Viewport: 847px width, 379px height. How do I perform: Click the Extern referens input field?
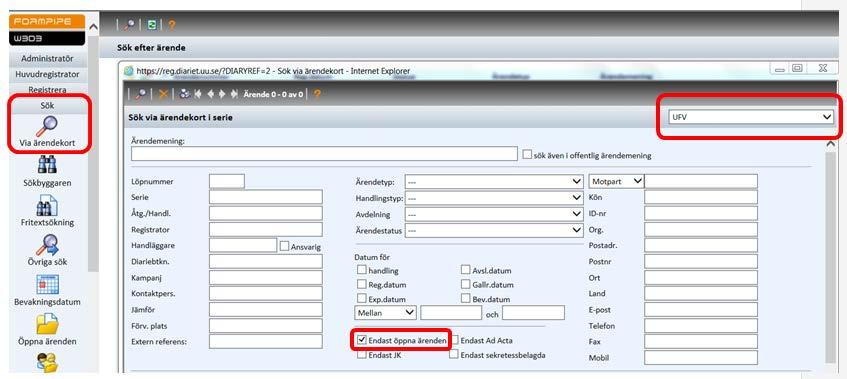[266, 341]
